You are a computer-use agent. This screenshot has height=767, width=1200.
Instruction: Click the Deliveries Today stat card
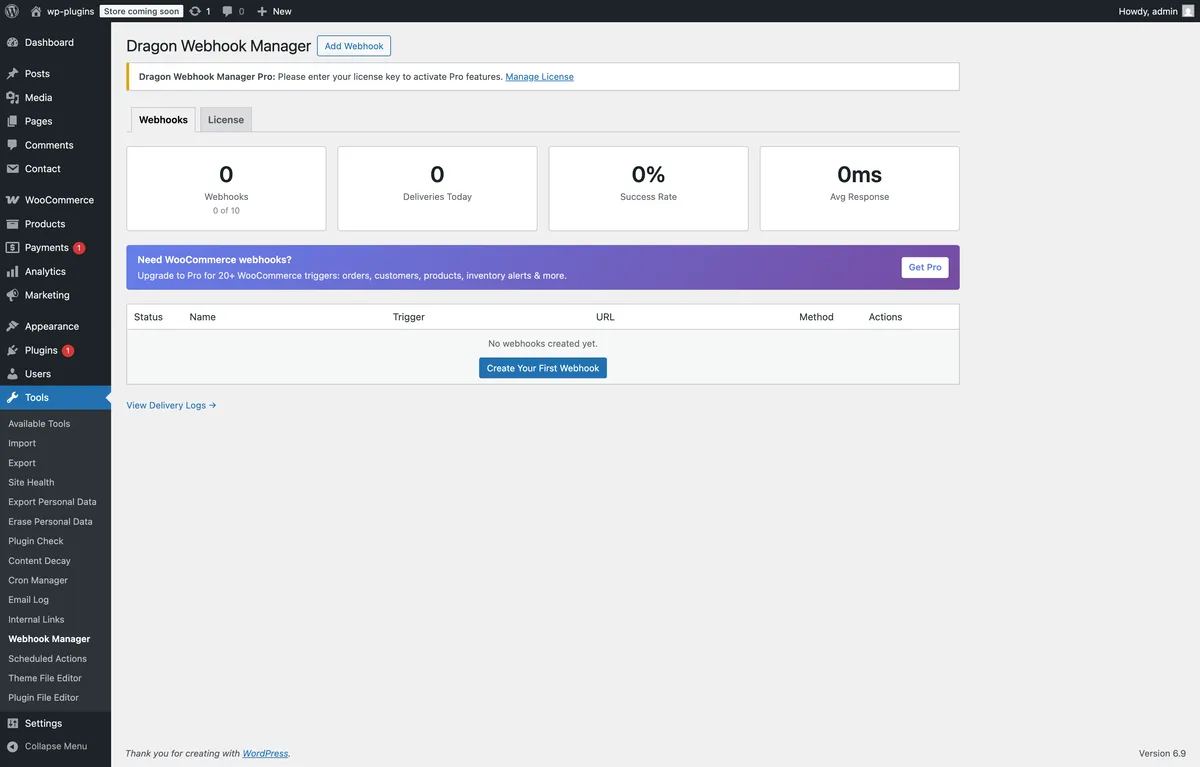437,188
